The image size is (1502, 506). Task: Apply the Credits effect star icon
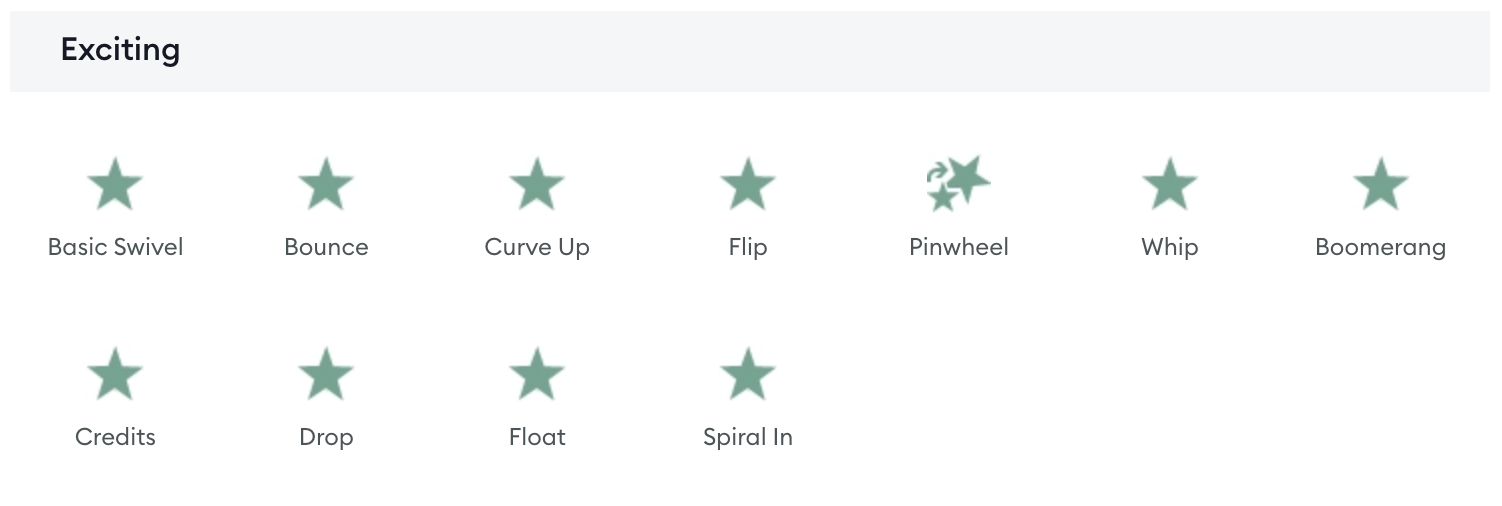tap(115, 374)
